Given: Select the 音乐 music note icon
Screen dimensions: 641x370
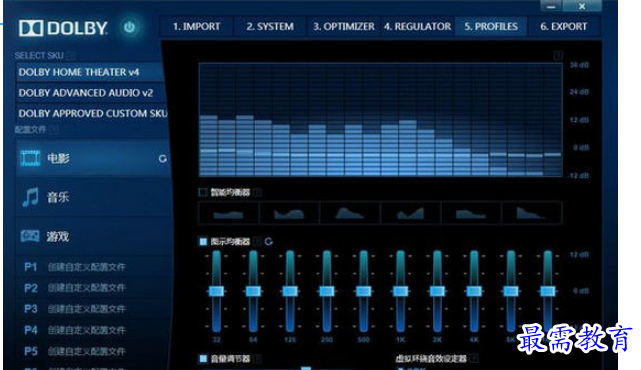Looking at the screenshot, I should pos(30,197).
